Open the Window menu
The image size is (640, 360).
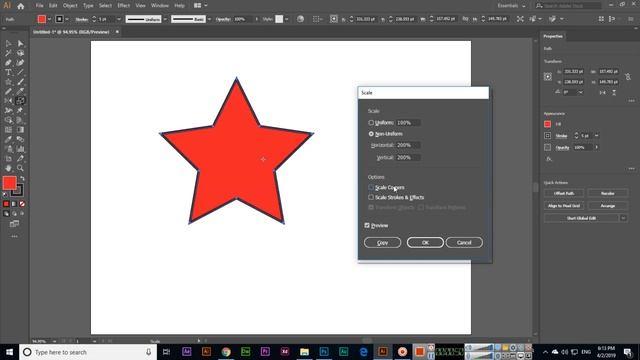[160, 6]
